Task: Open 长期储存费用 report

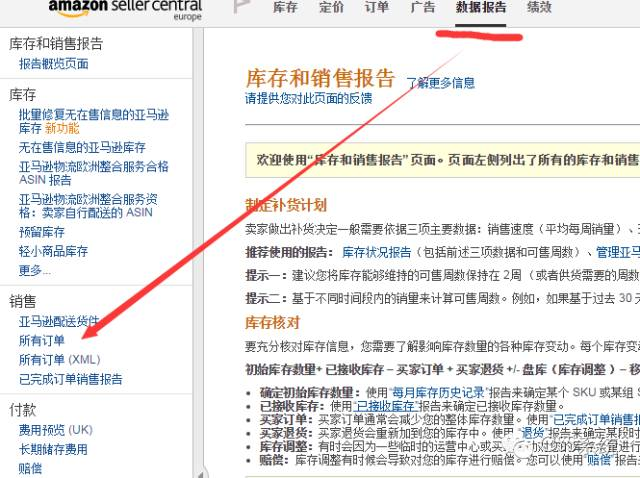Action: pyautogui.click(x=53, y=449)
